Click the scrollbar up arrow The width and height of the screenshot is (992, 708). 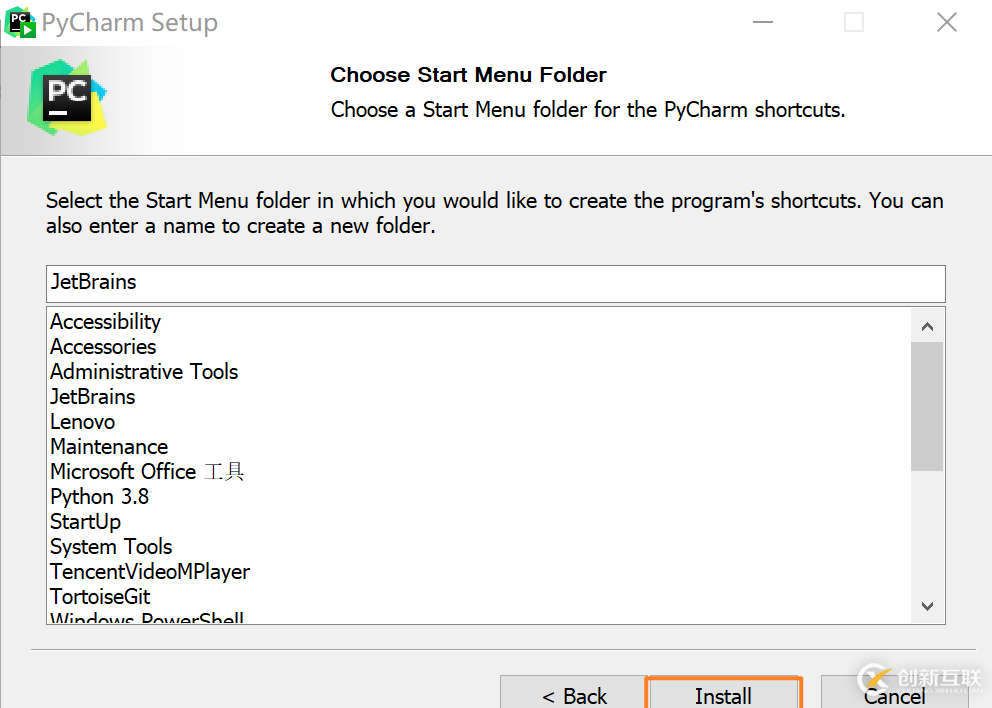click(927, 324)
